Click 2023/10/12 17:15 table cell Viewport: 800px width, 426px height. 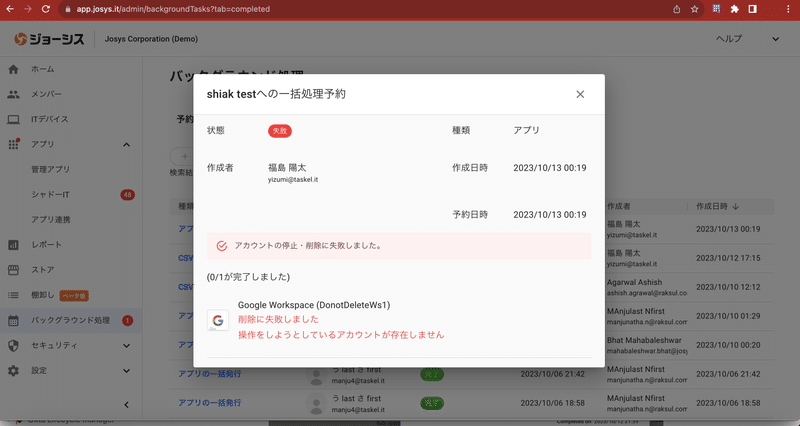pos(728,258)
